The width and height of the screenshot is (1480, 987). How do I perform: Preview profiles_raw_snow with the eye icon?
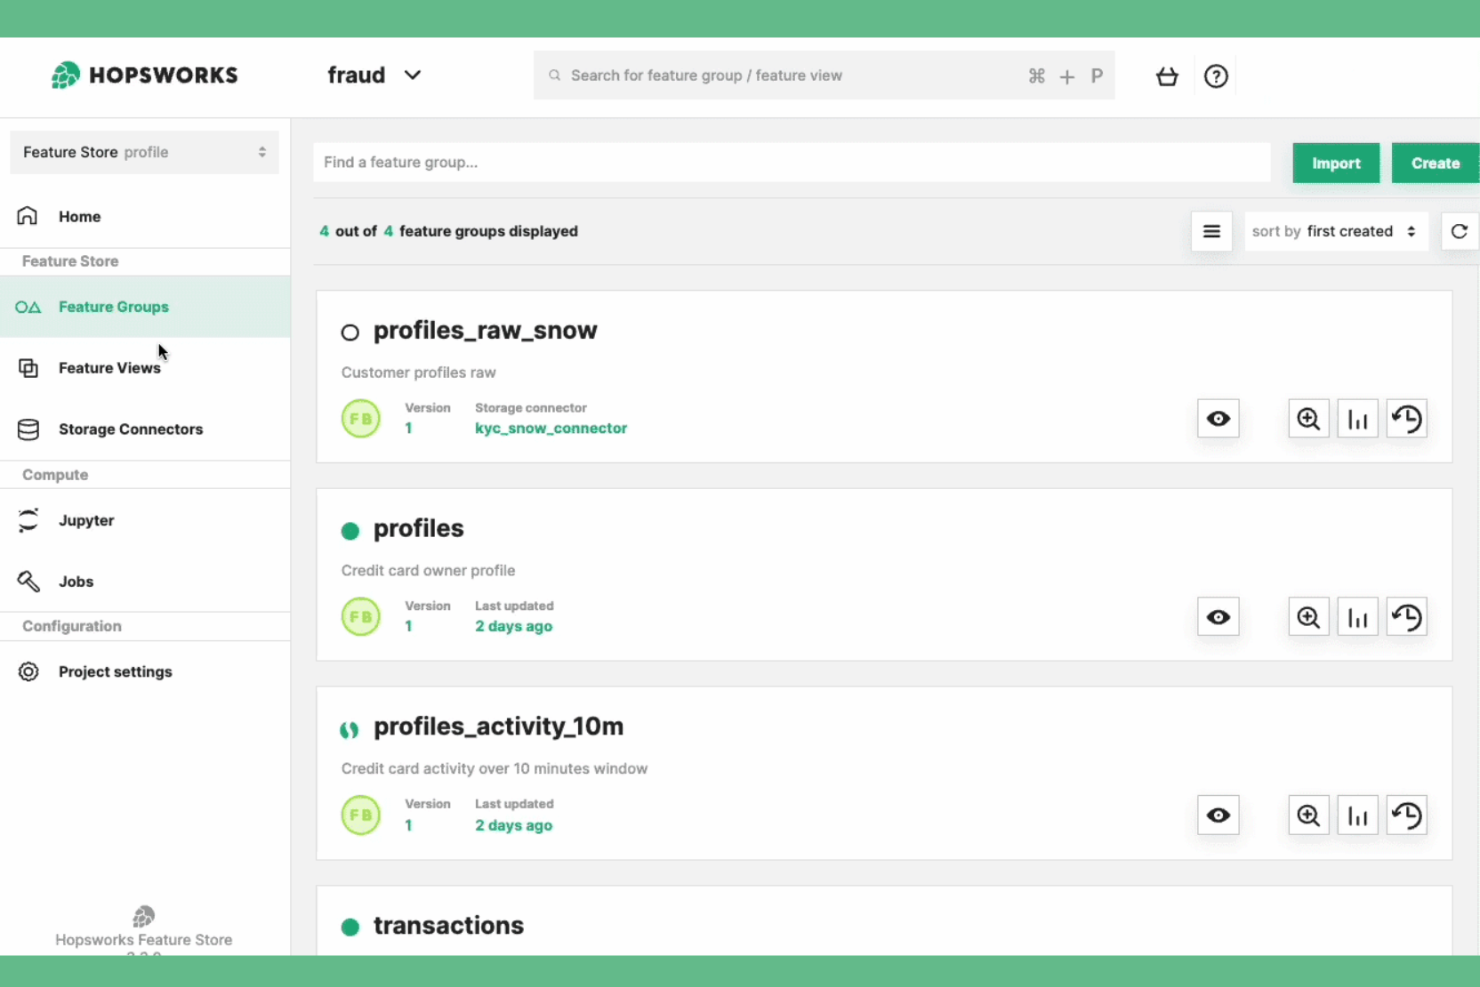click(x=1218, y=419)
